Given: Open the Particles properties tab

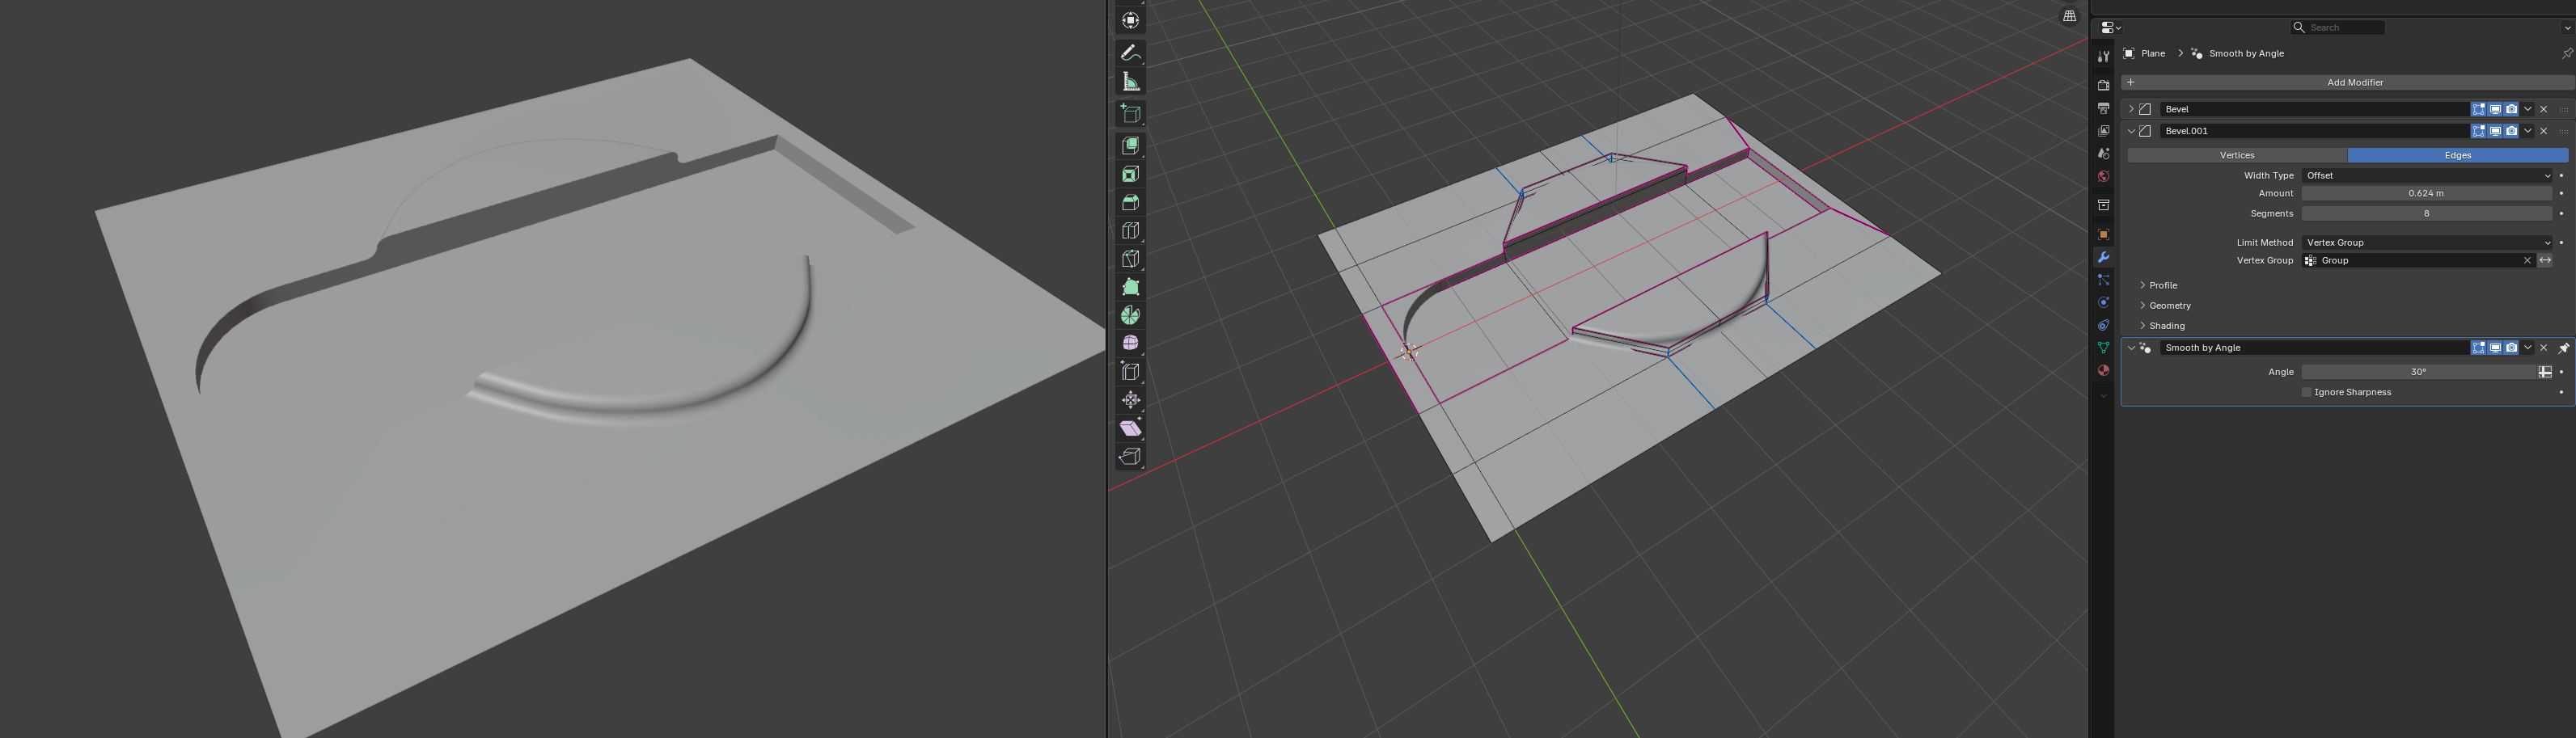Looking at the screenshot, I should (2103, 280).
